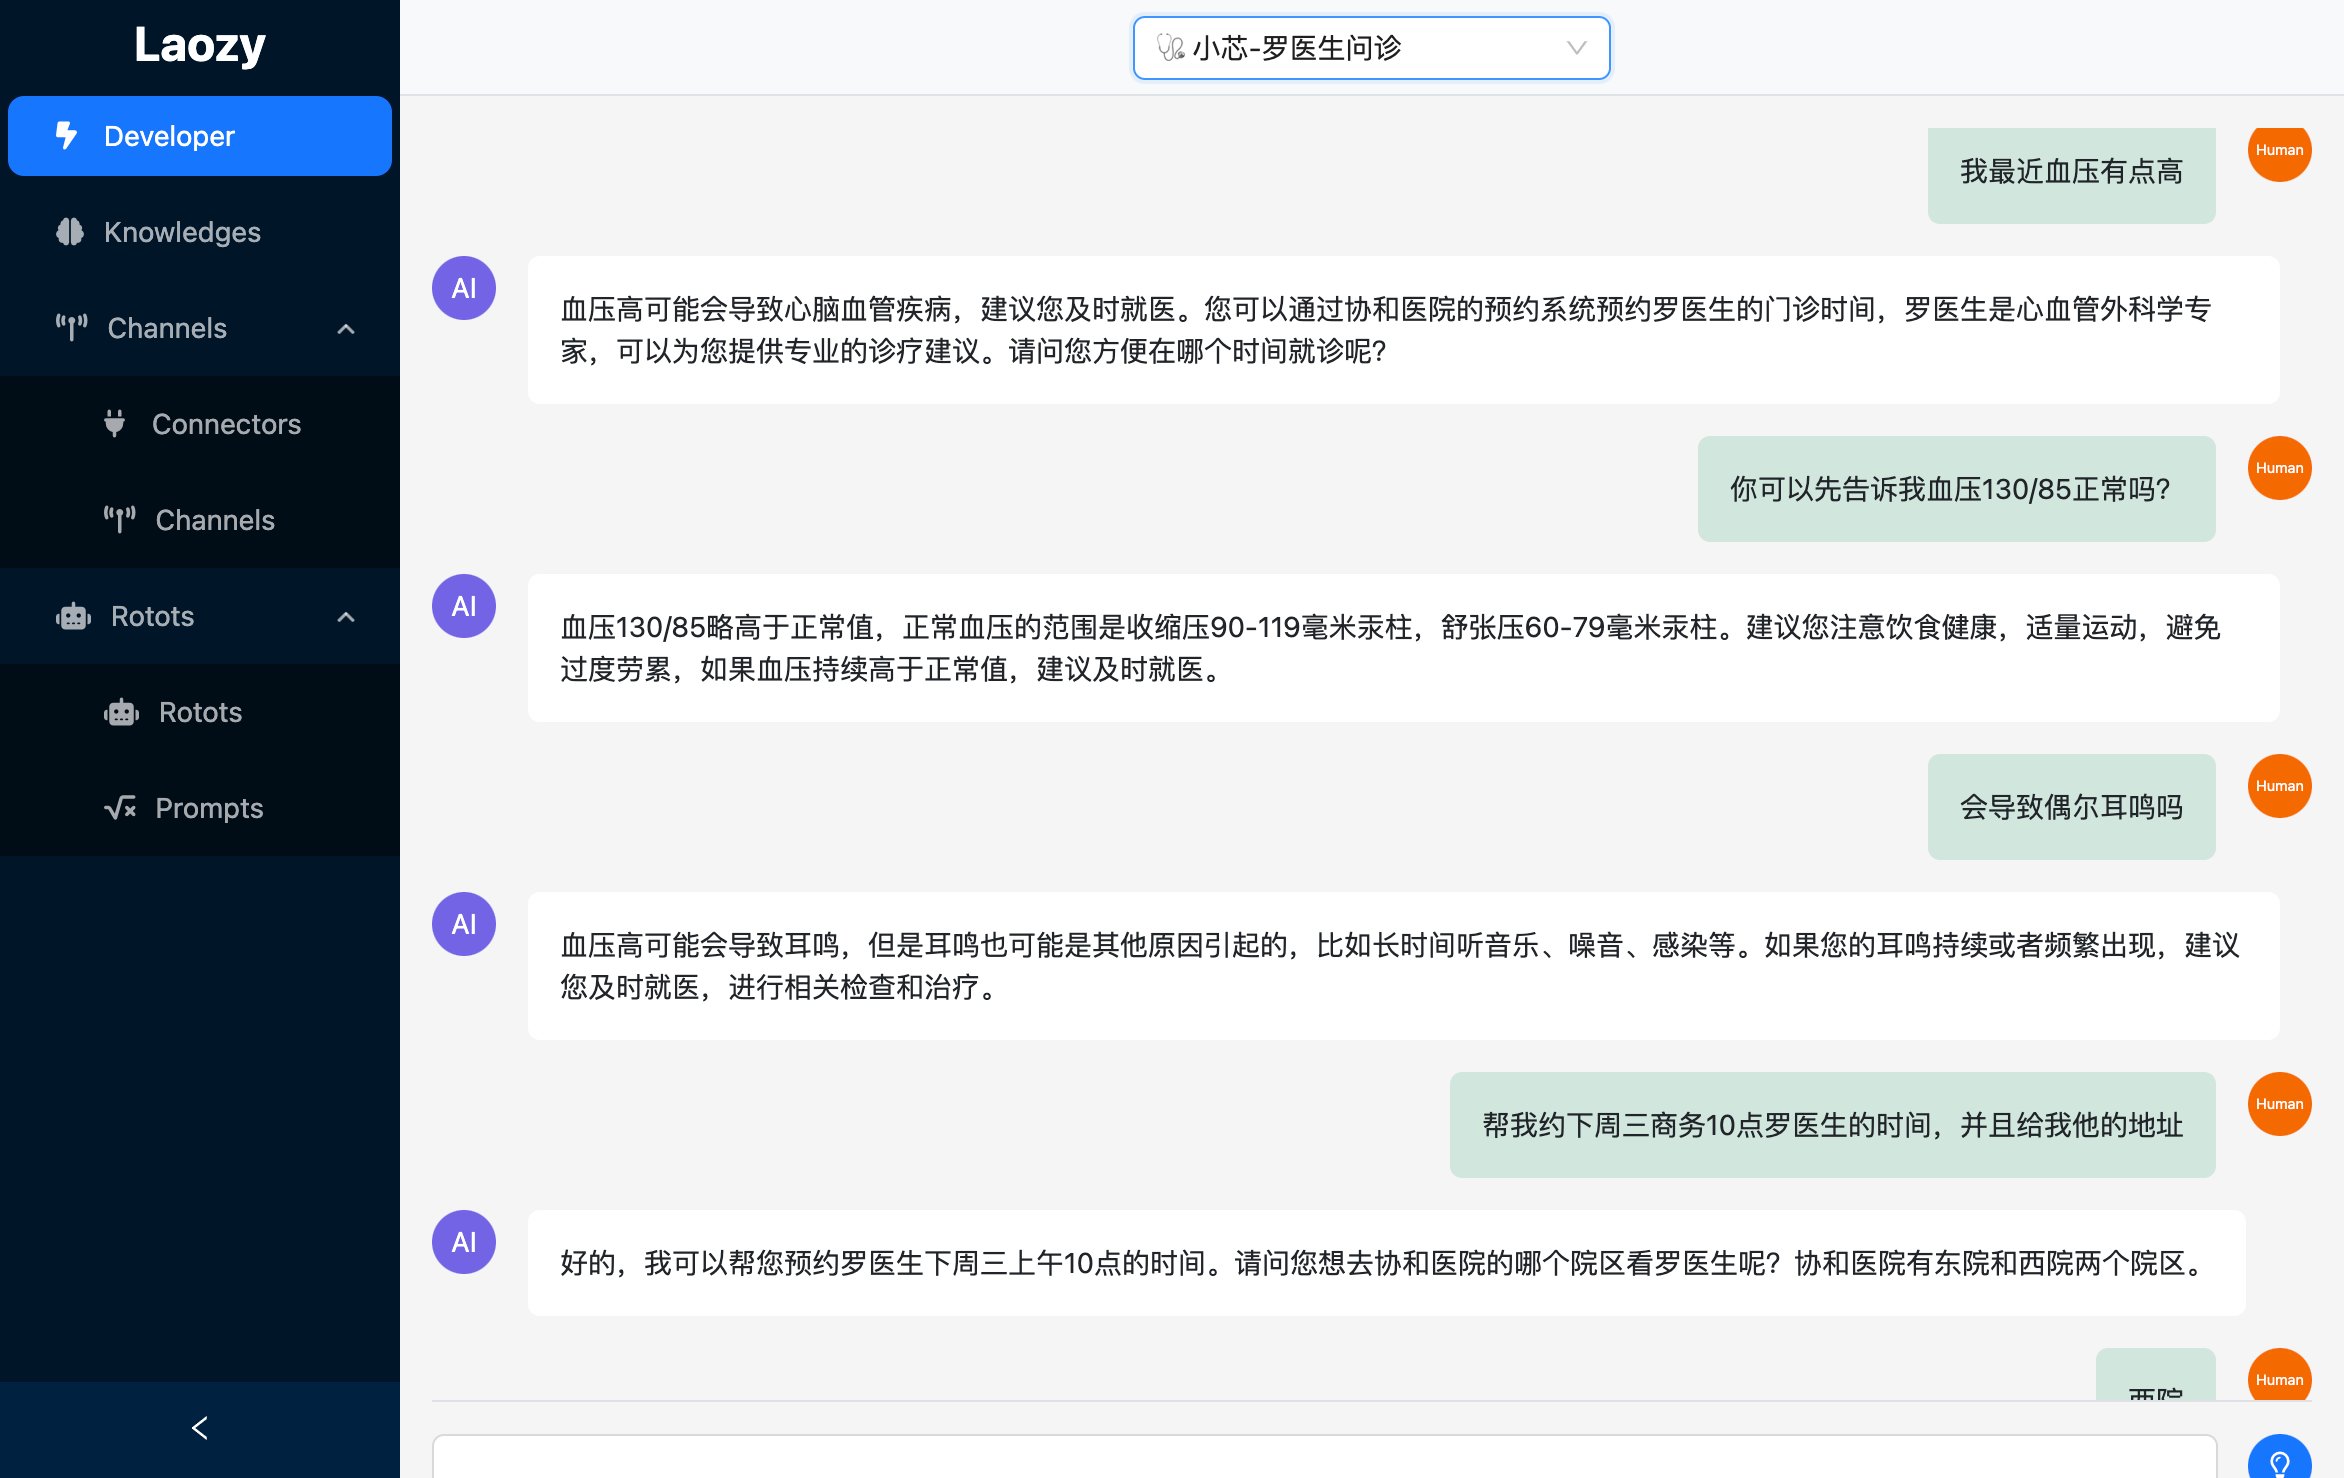Open the Channels submenu item

click(200, 520)
